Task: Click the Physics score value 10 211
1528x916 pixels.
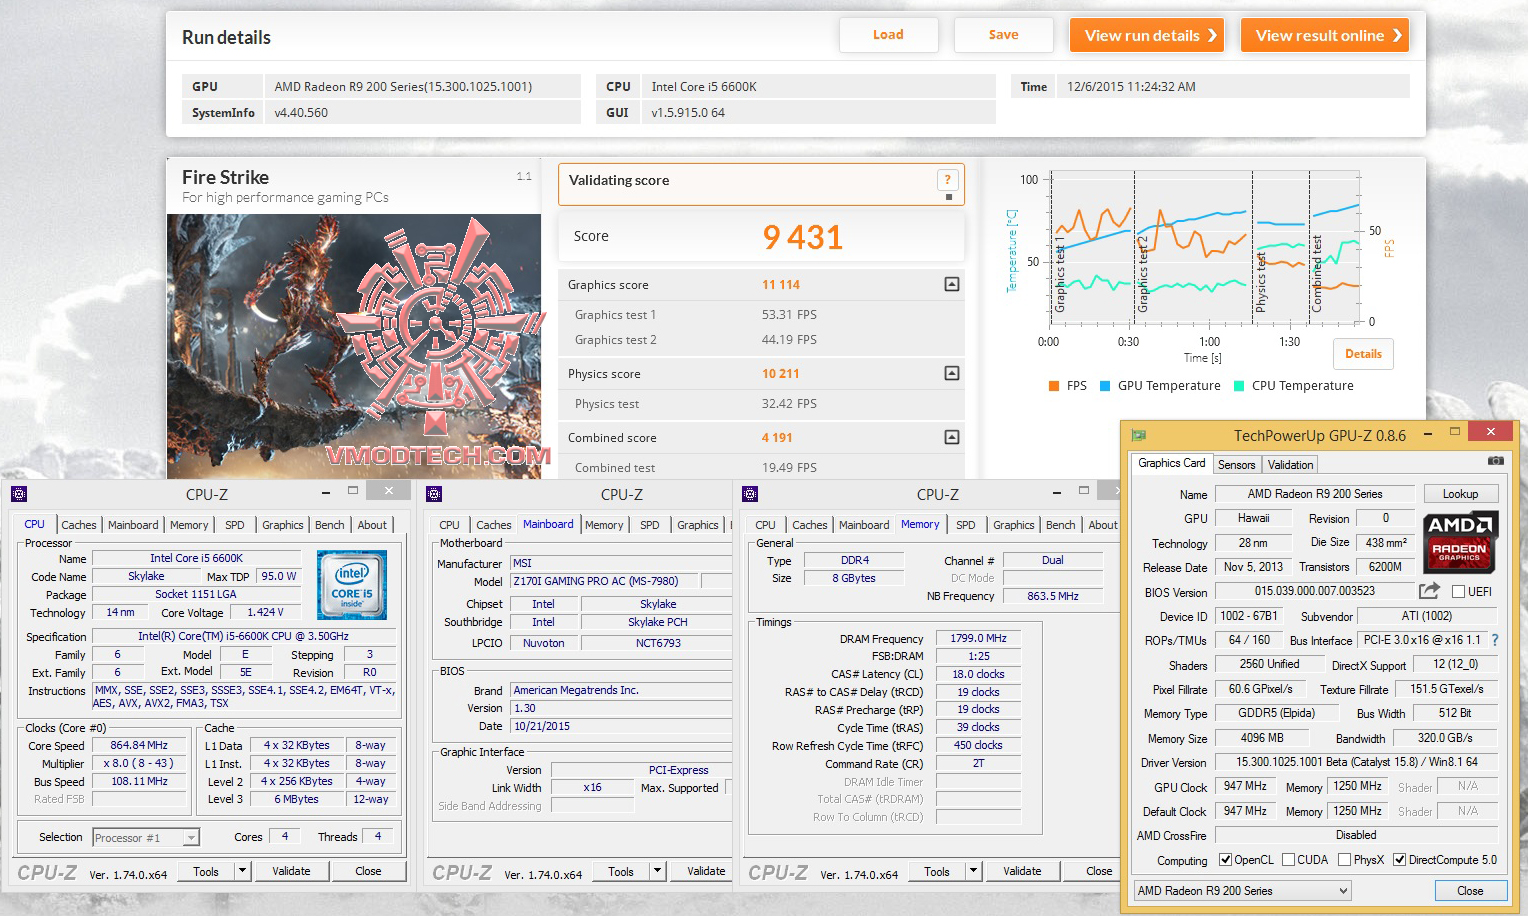Action: click(x=781, y=373)
